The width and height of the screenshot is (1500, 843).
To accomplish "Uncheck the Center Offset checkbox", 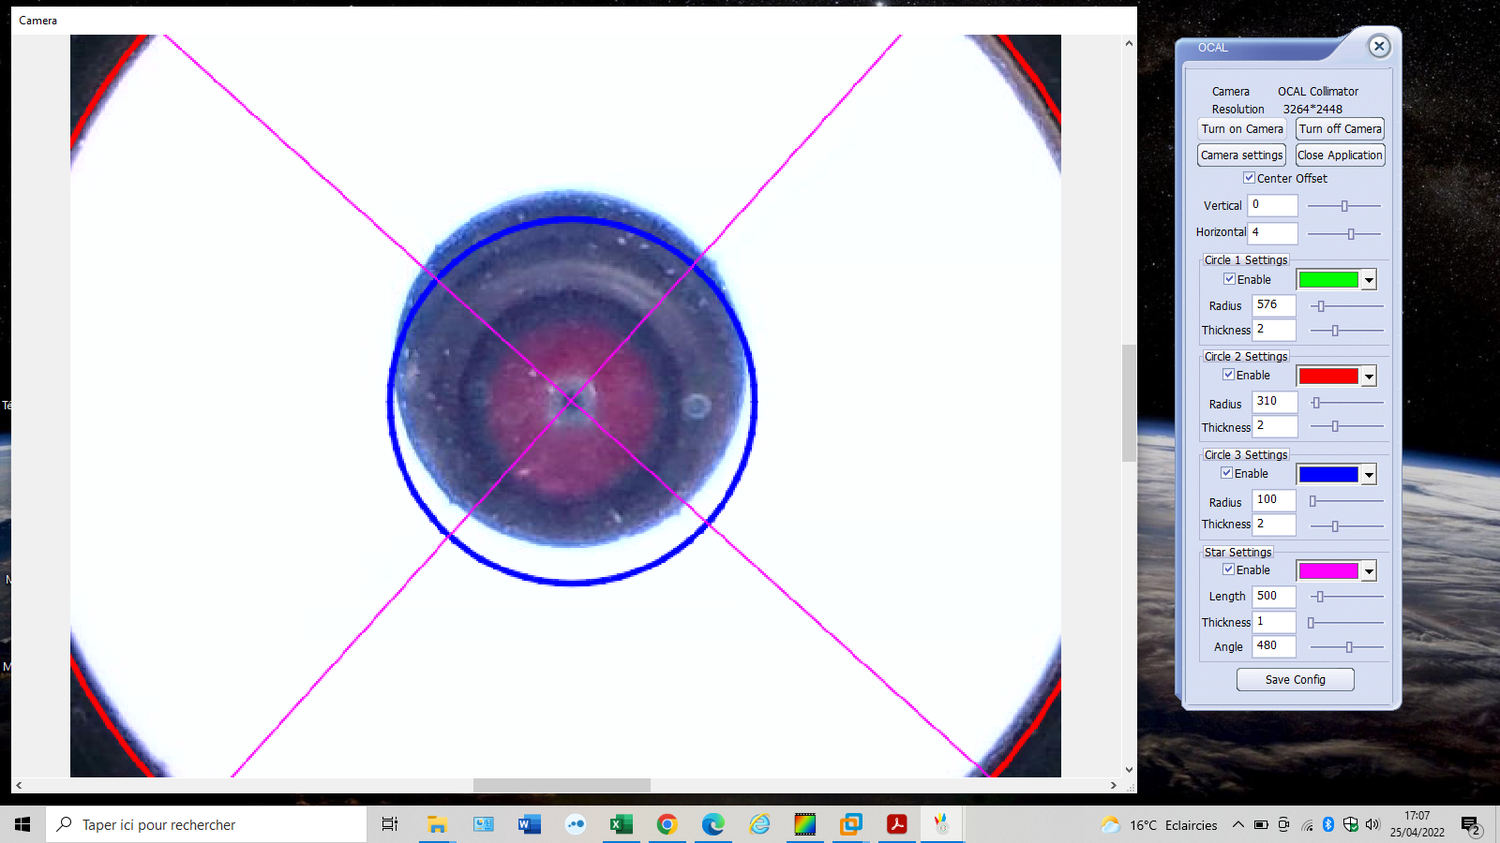I will (x=1248, y=177).
